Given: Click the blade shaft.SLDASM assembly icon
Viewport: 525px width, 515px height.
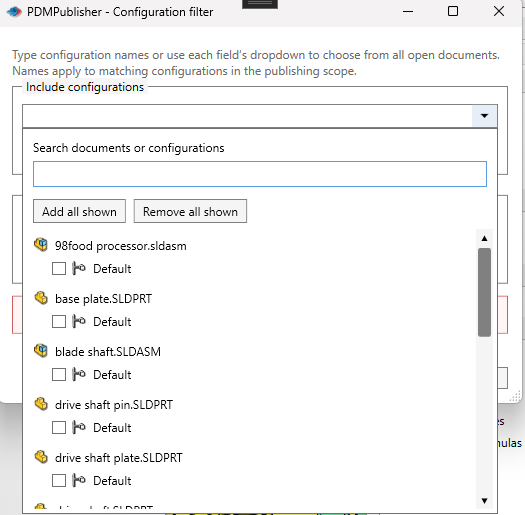Looking at the screenshot, I should [41, 351].
